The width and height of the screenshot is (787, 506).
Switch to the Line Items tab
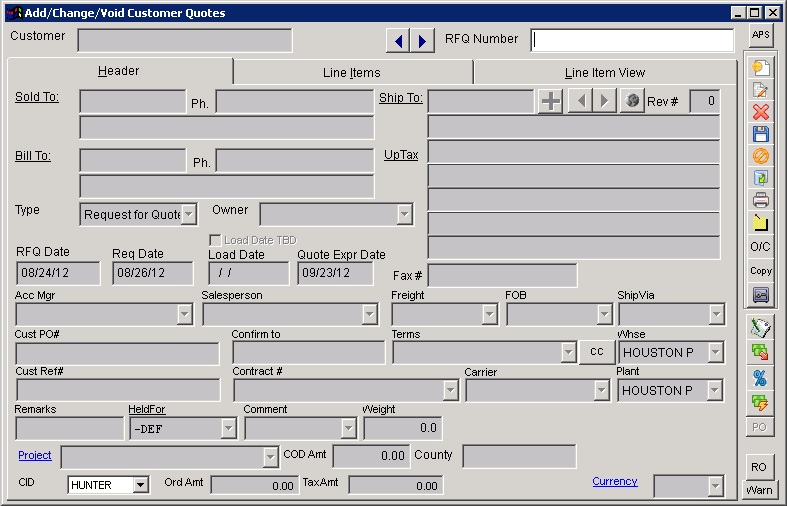(352, 72)
